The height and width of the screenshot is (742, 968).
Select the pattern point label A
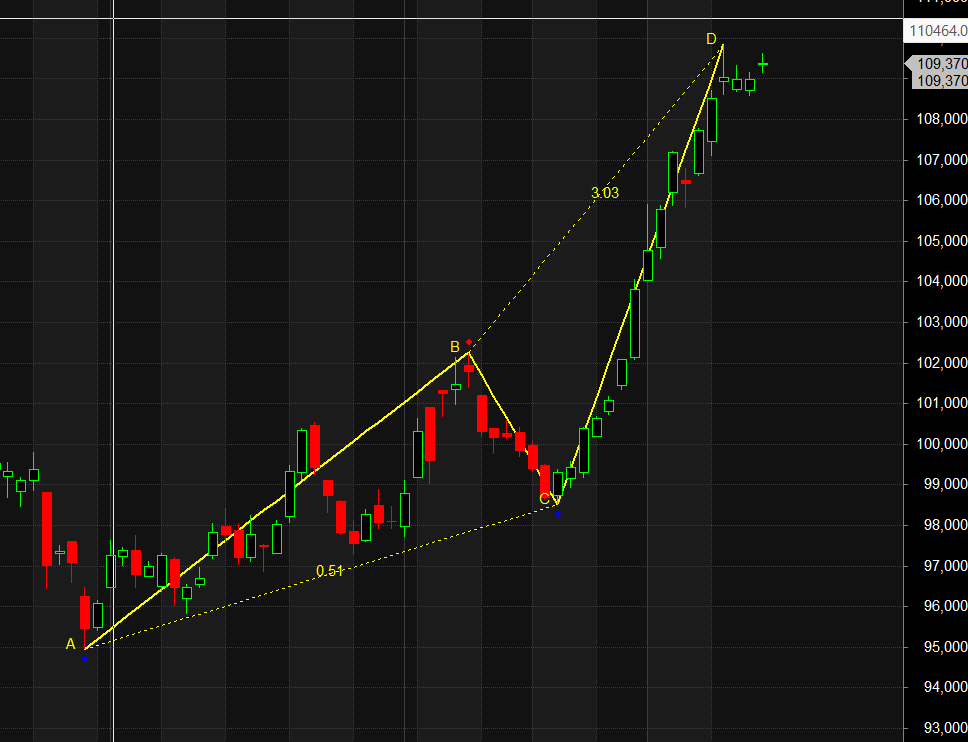coord(70,644)
